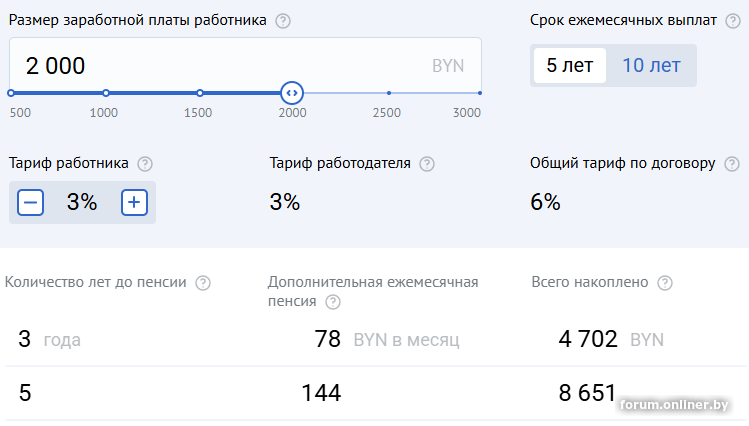Set salary slider to 1000 mark

coord(105,93)
